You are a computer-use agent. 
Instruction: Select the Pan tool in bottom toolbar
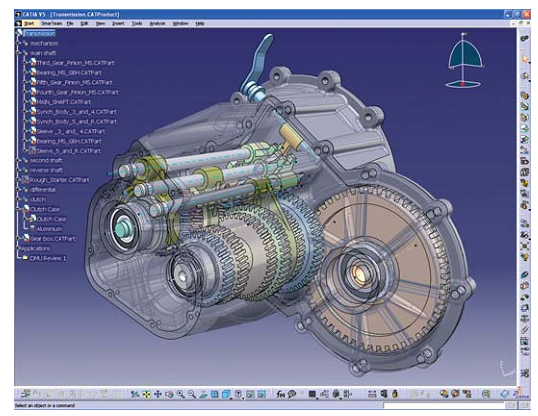(158, 394)
